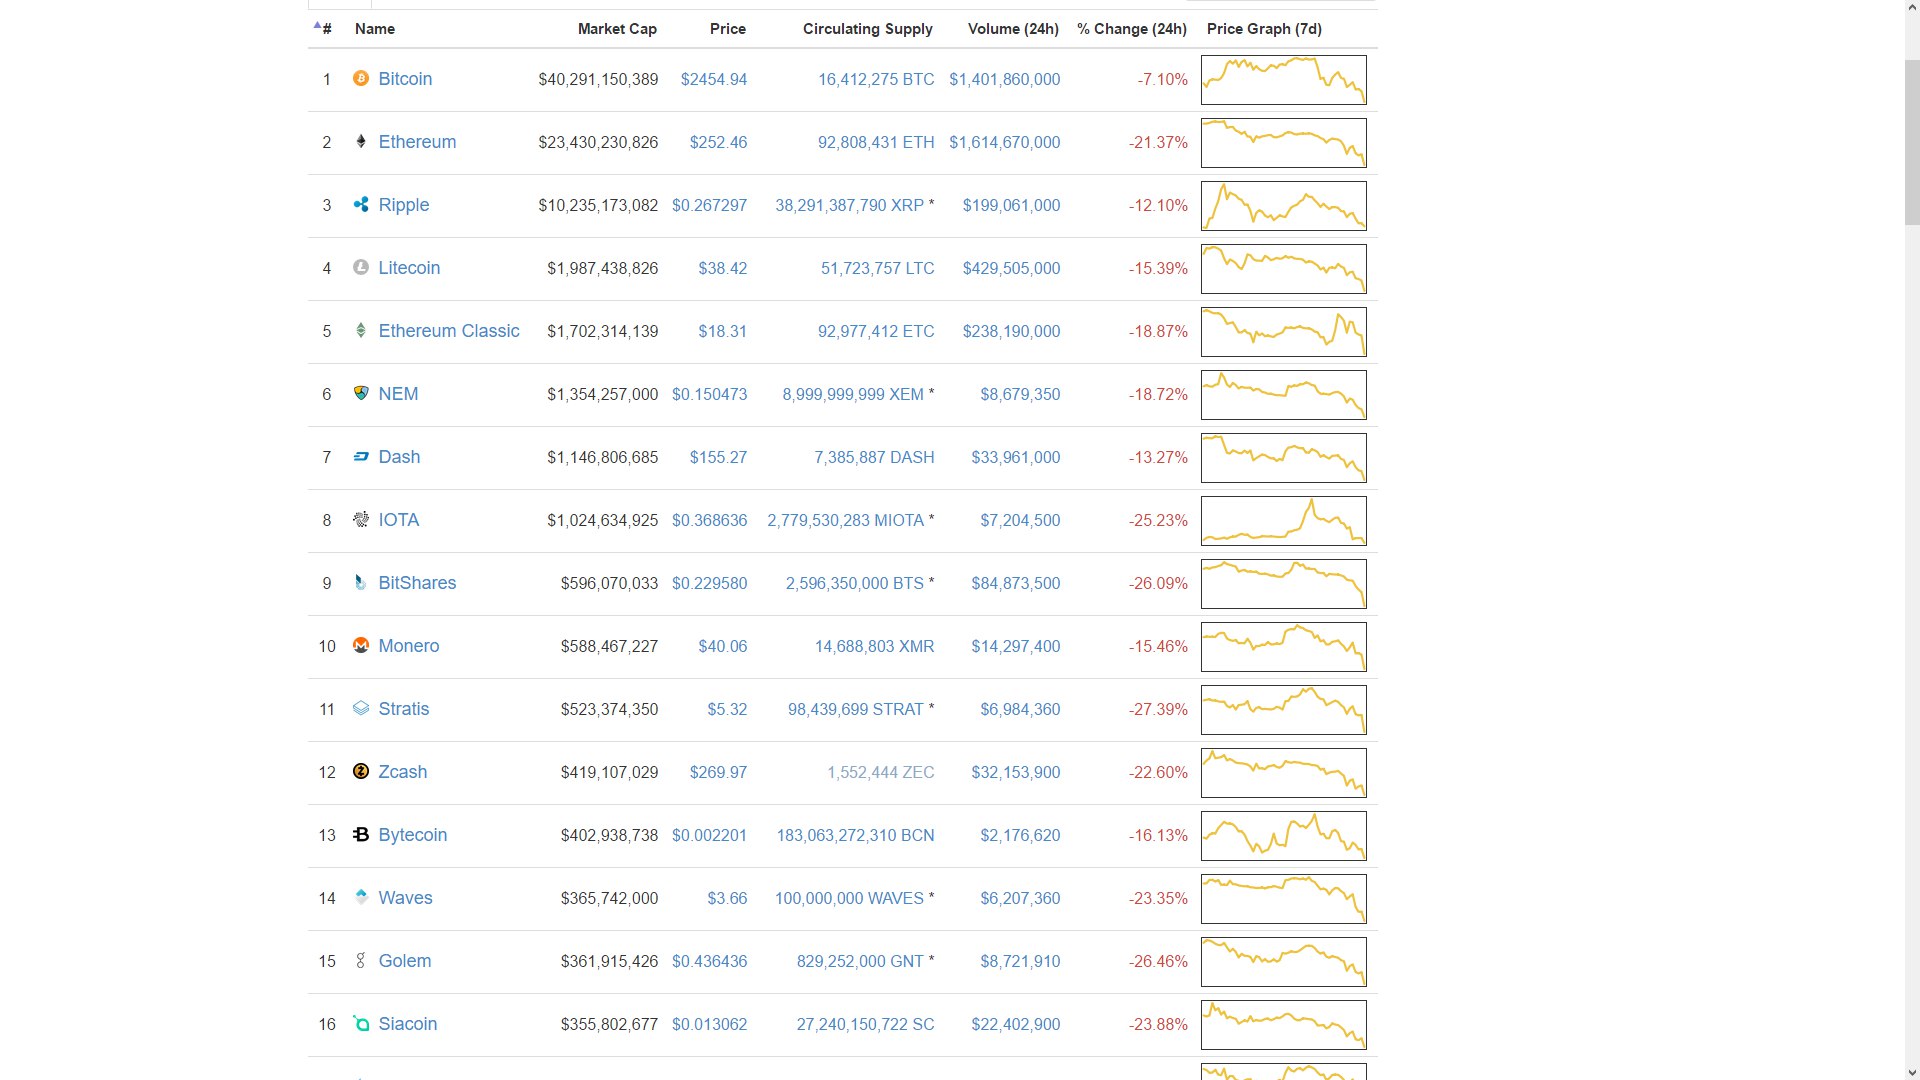Click Stratis change value -27.39%
This screenshot has width=1920, height=1080.
(x=1159, y=709)
